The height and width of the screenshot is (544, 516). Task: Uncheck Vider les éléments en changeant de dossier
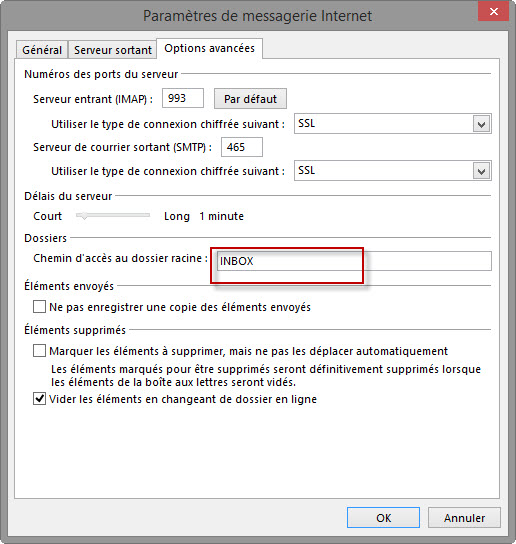(39, 399)
